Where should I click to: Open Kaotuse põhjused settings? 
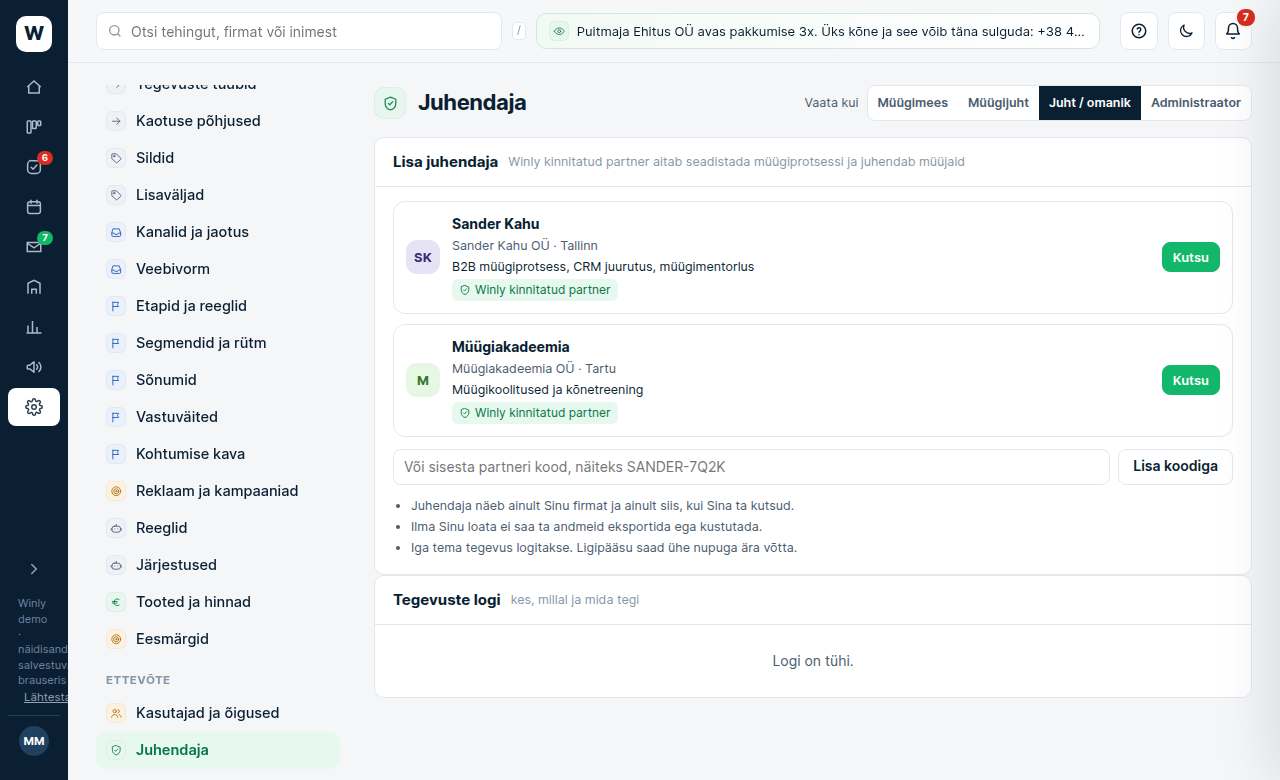218,121
